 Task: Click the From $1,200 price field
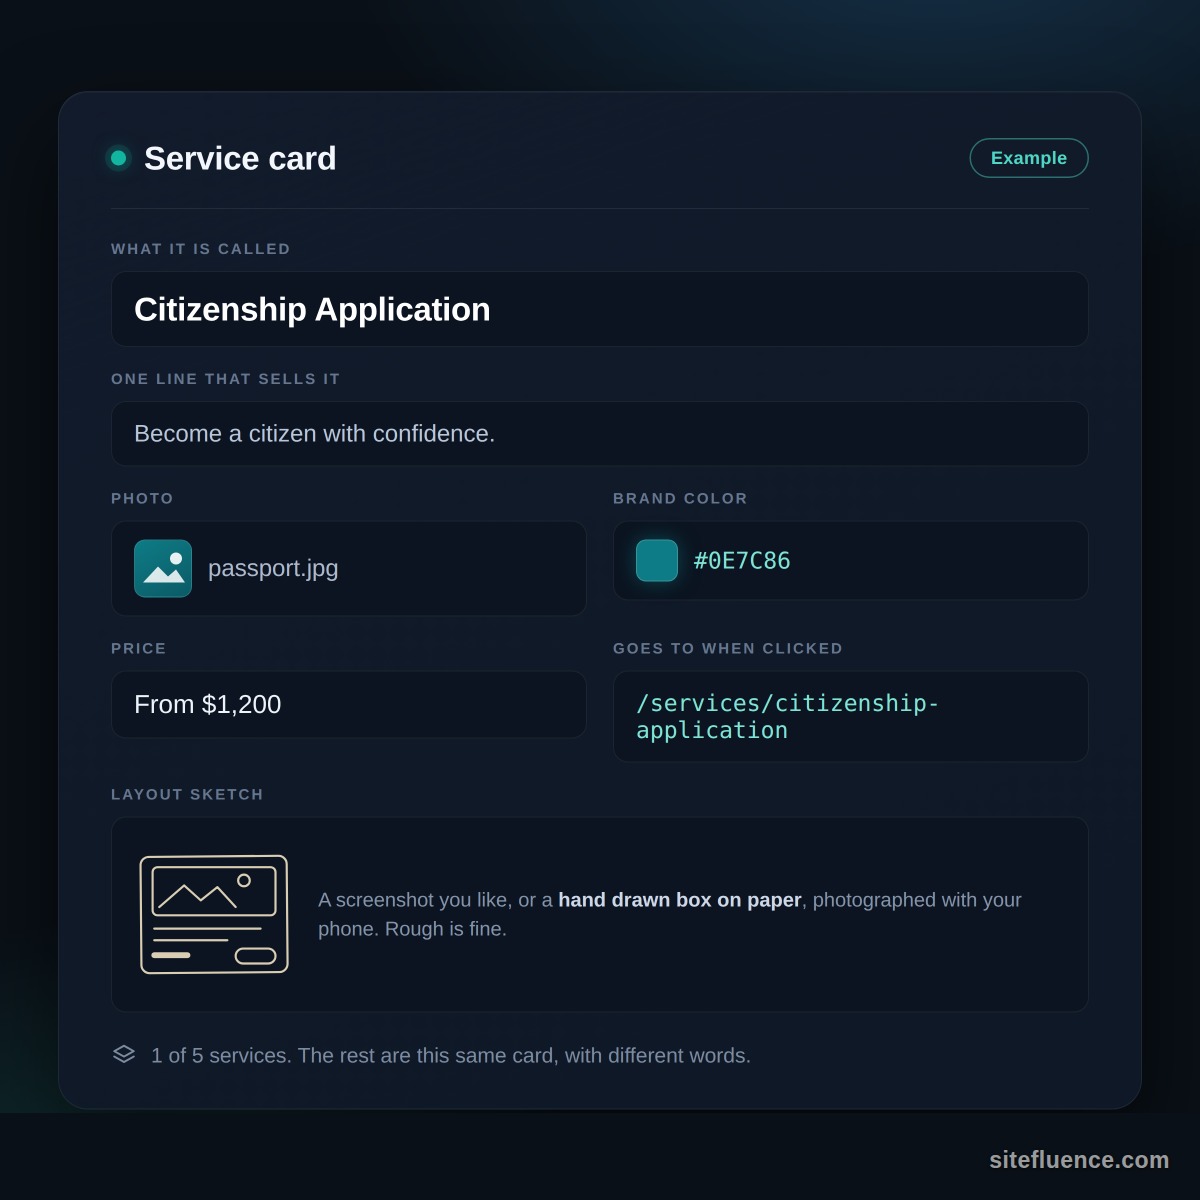(x=348, y=704)
